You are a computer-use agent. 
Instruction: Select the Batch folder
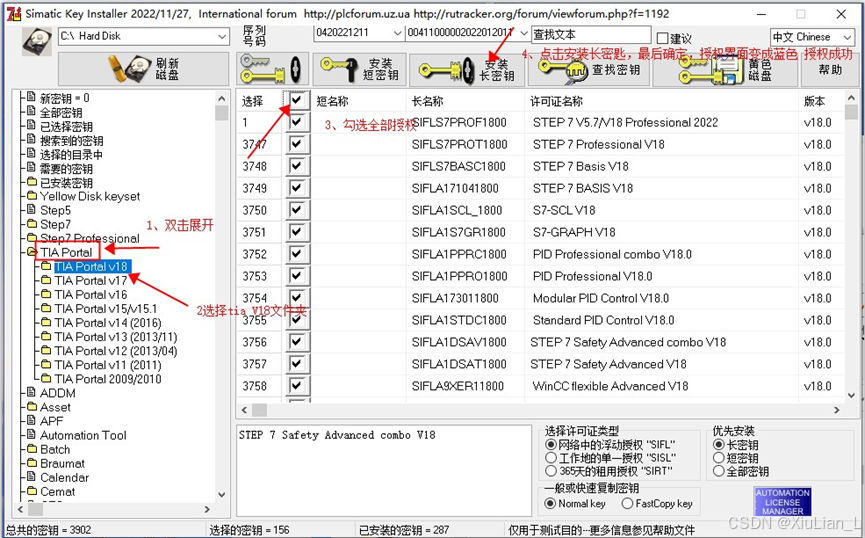(x=55, y=450)
